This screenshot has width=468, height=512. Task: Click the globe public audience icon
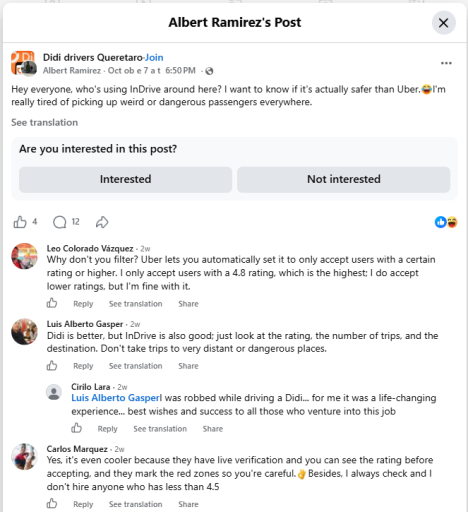(209, 71)
